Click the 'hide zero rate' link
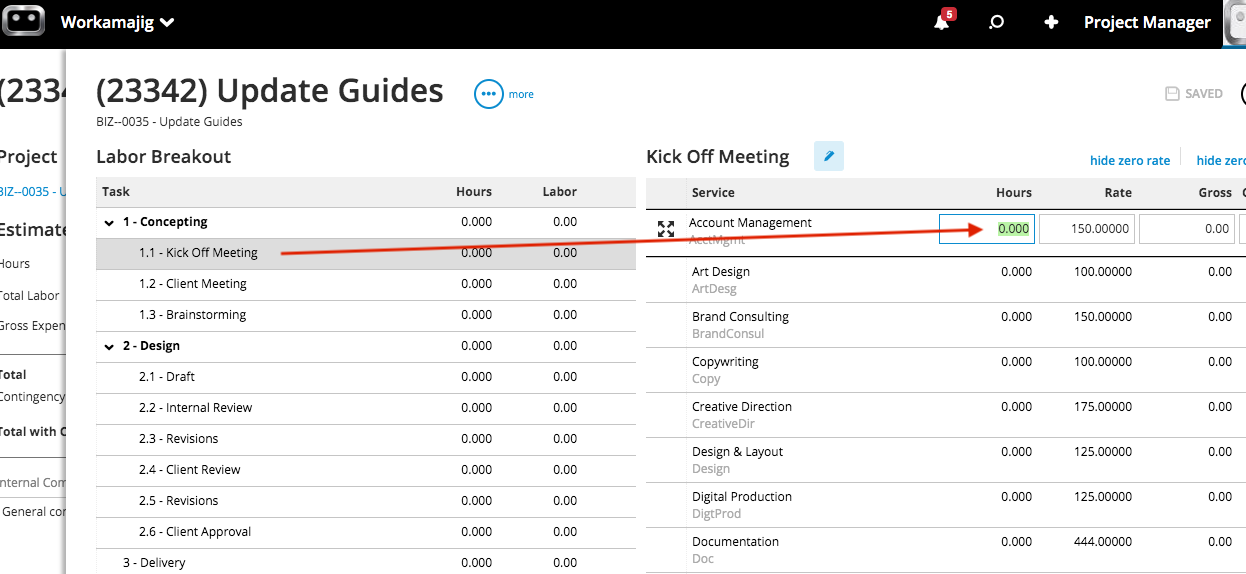1246x574 pixels. tap(1130, 160)
